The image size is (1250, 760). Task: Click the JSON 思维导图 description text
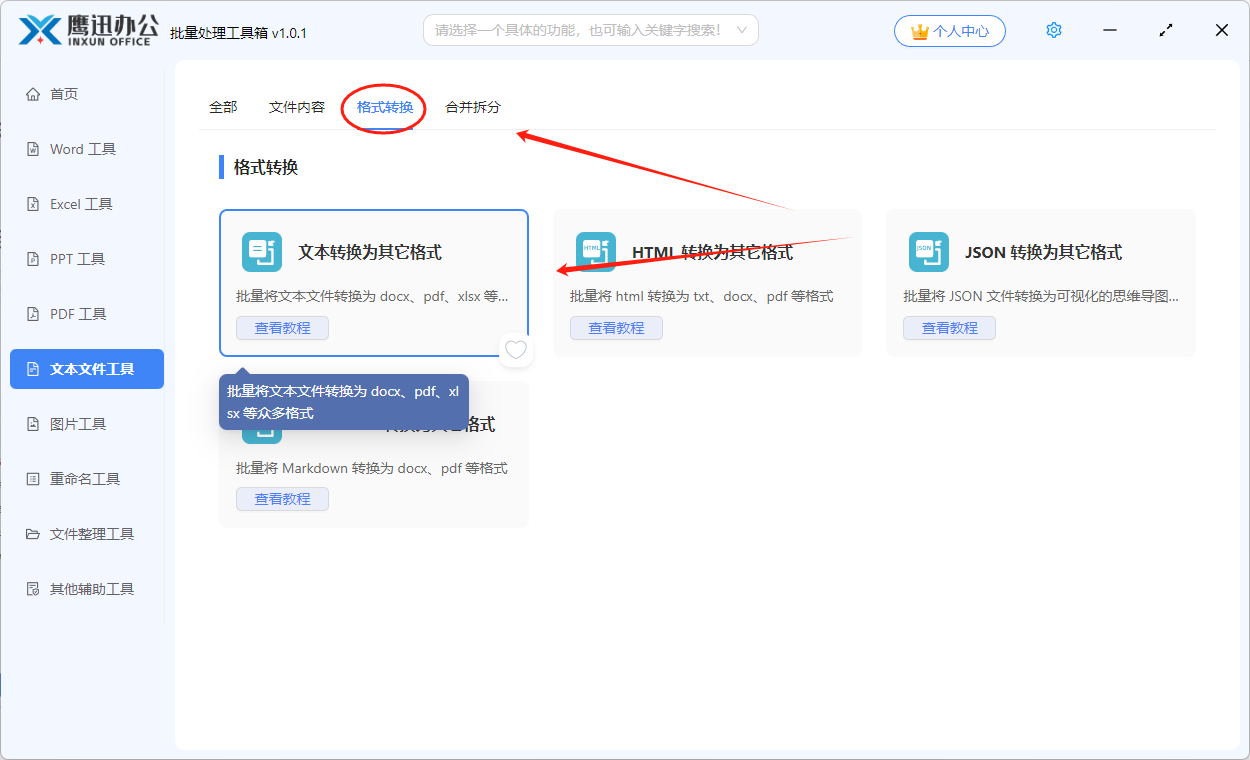1041,296
